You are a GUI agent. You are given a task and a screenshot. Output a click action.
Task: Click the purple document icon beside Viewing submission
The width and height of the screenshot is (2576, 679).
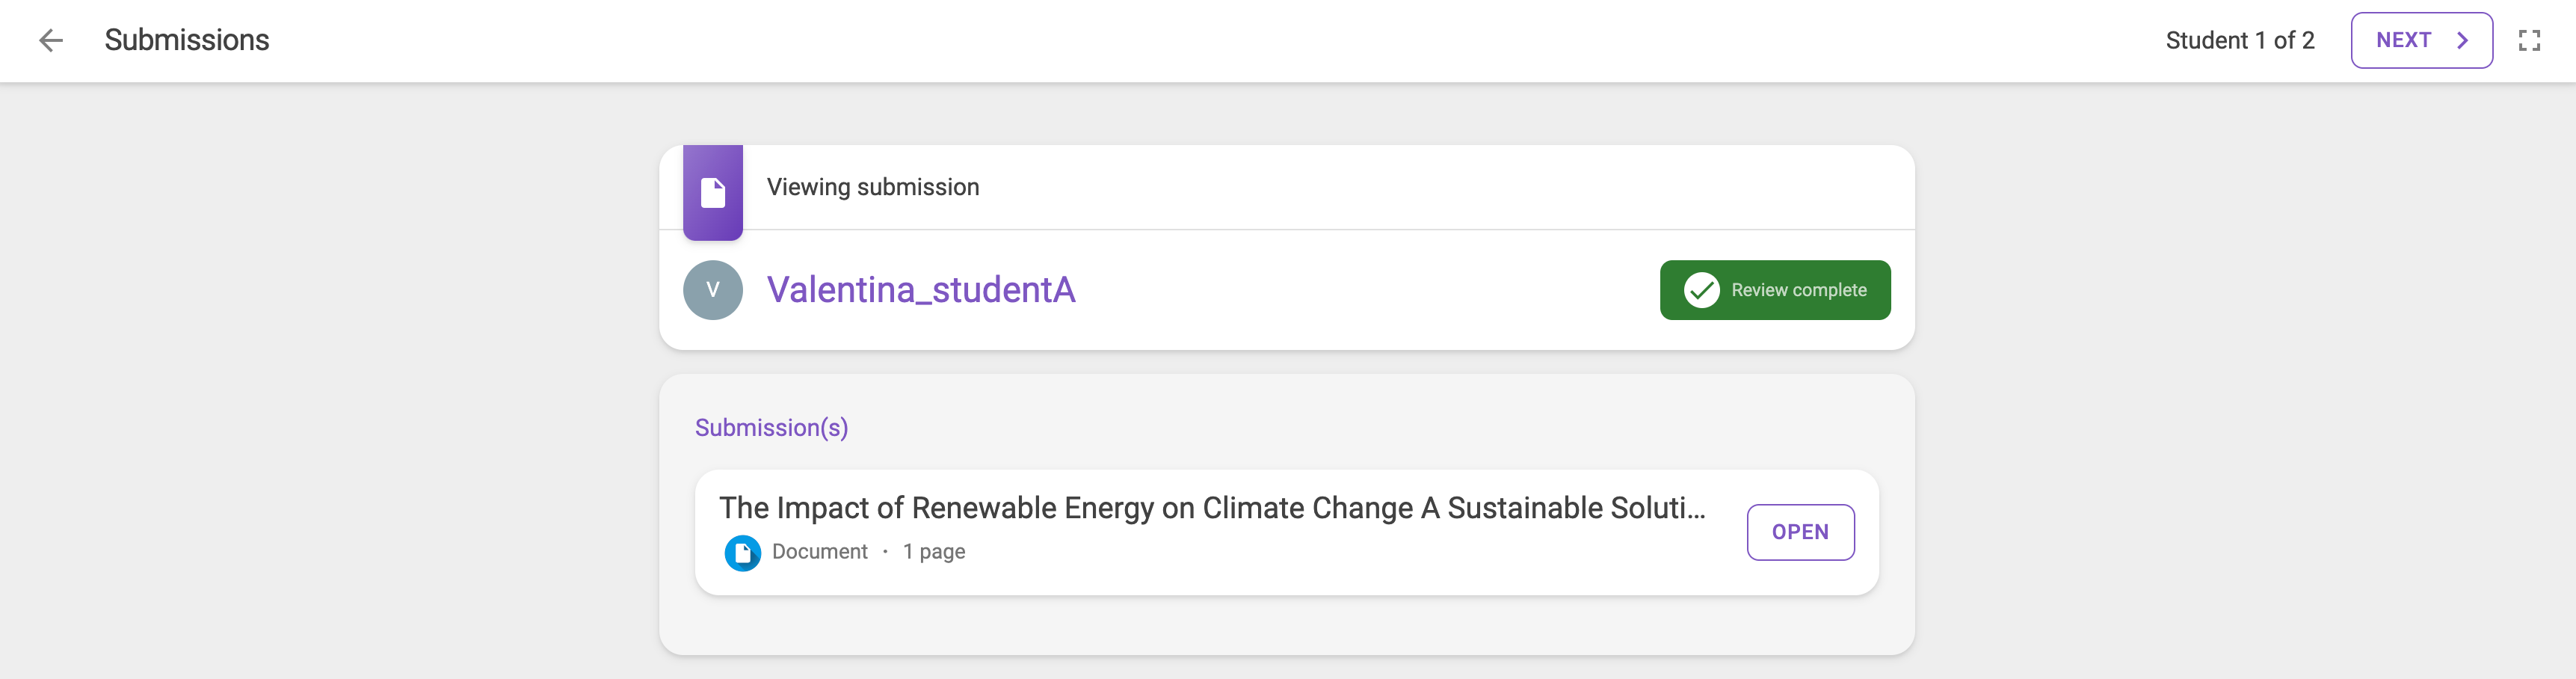pyautogui.click(x=712, y=192)
